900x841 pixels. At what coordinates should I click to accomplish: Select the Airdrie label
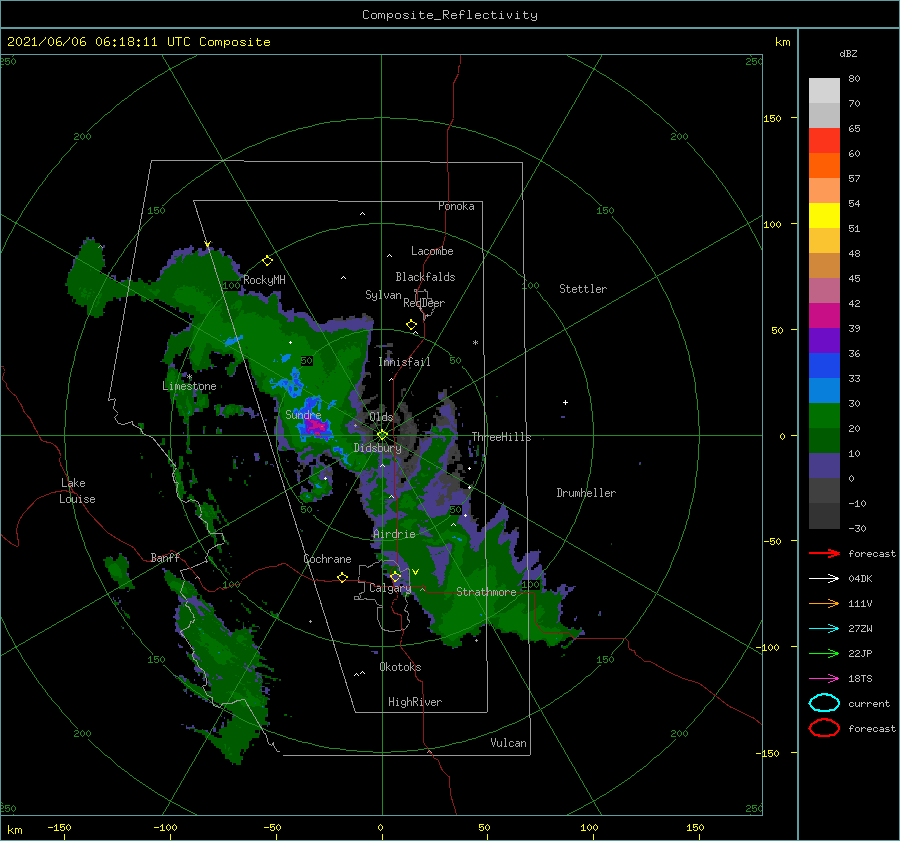pos(394,534)
